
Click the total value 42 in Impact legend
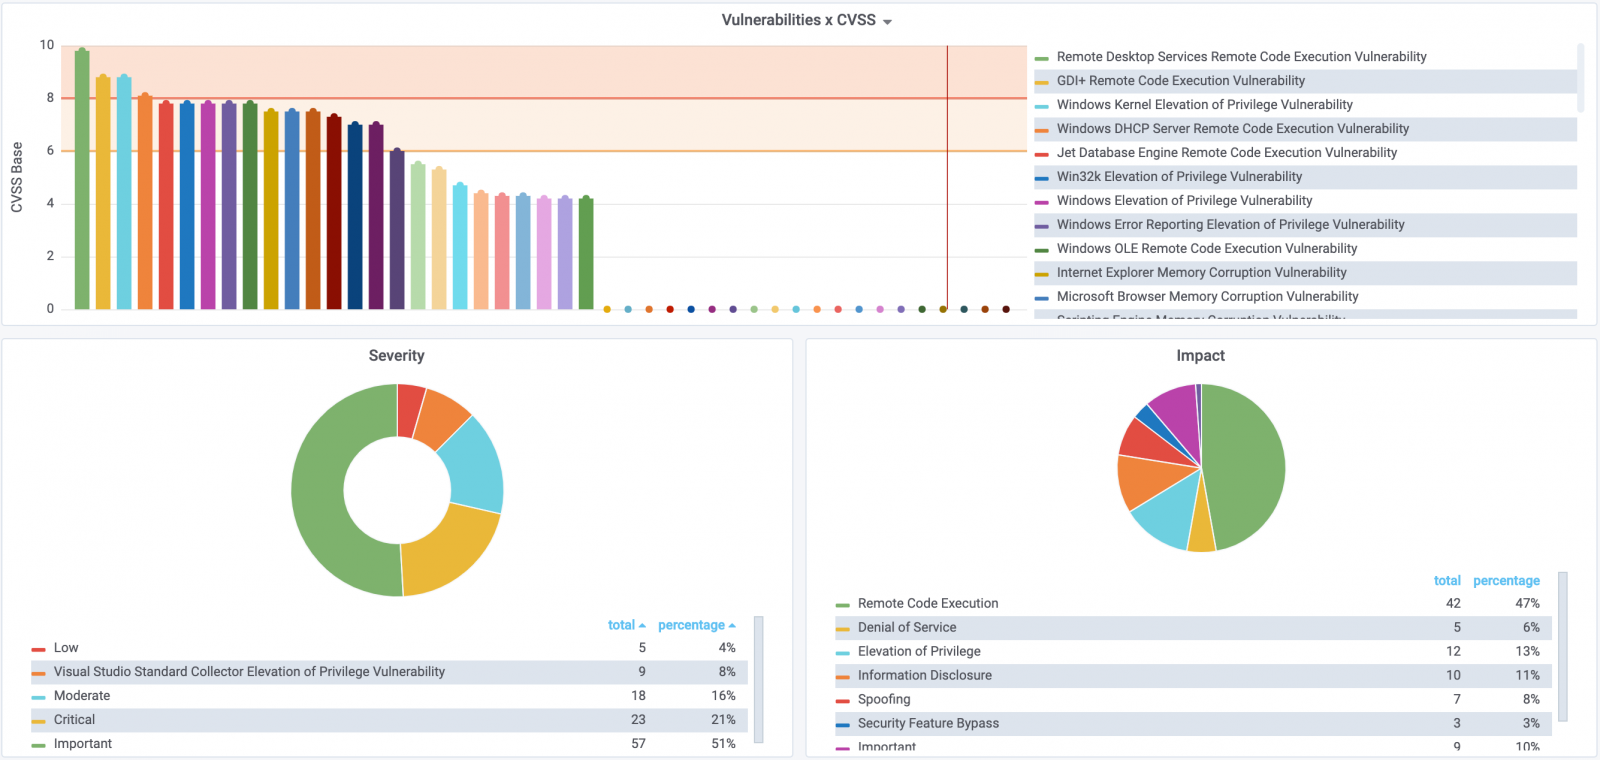[1453, 604]
